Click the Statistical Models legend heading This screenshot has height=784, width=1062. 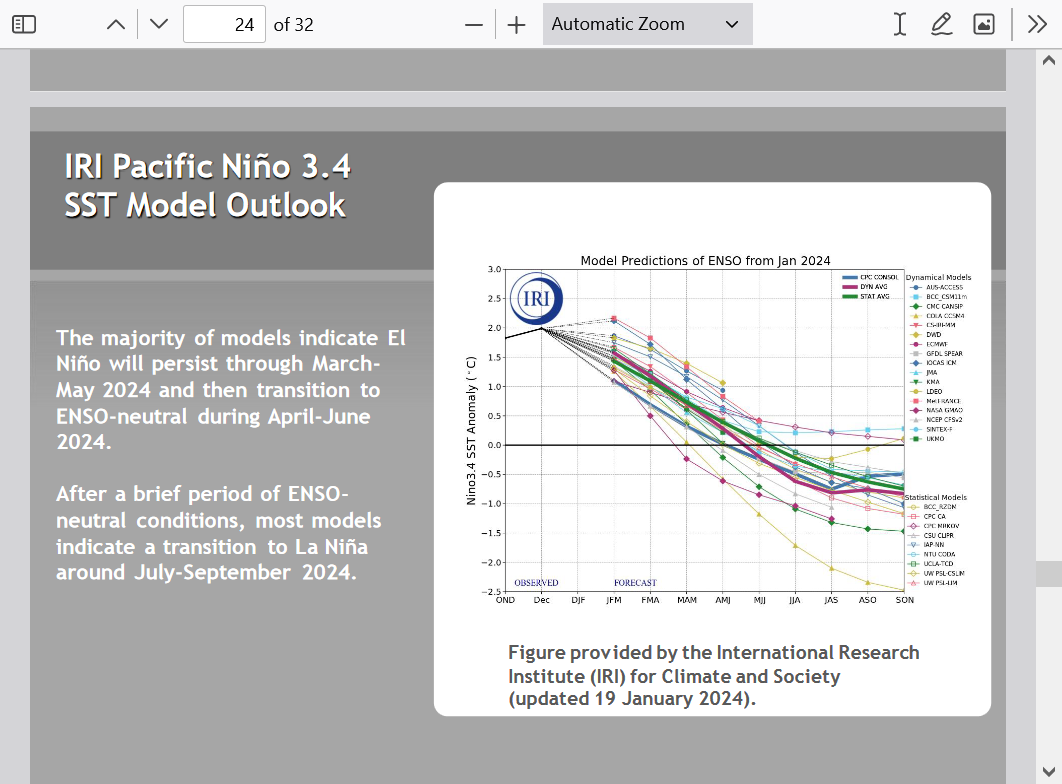tap(937, 497)
